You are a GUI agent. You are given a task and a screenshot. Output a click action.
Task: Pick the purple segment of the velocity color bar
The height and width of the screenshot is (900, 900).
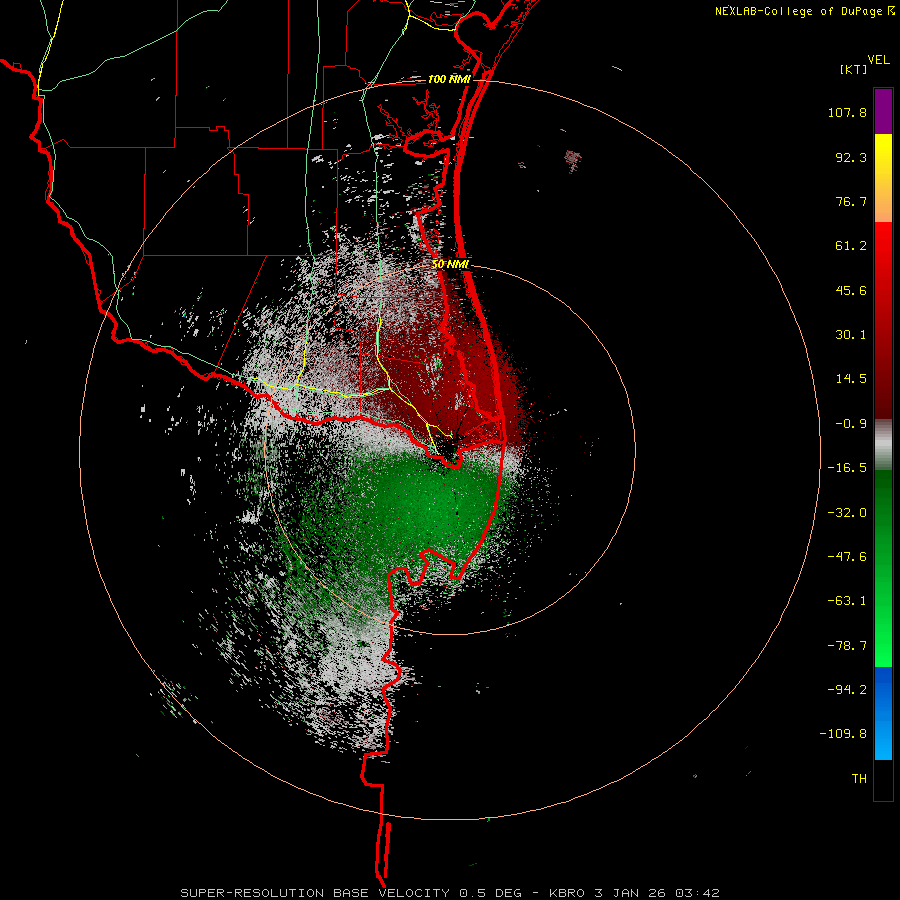(883, 111)
